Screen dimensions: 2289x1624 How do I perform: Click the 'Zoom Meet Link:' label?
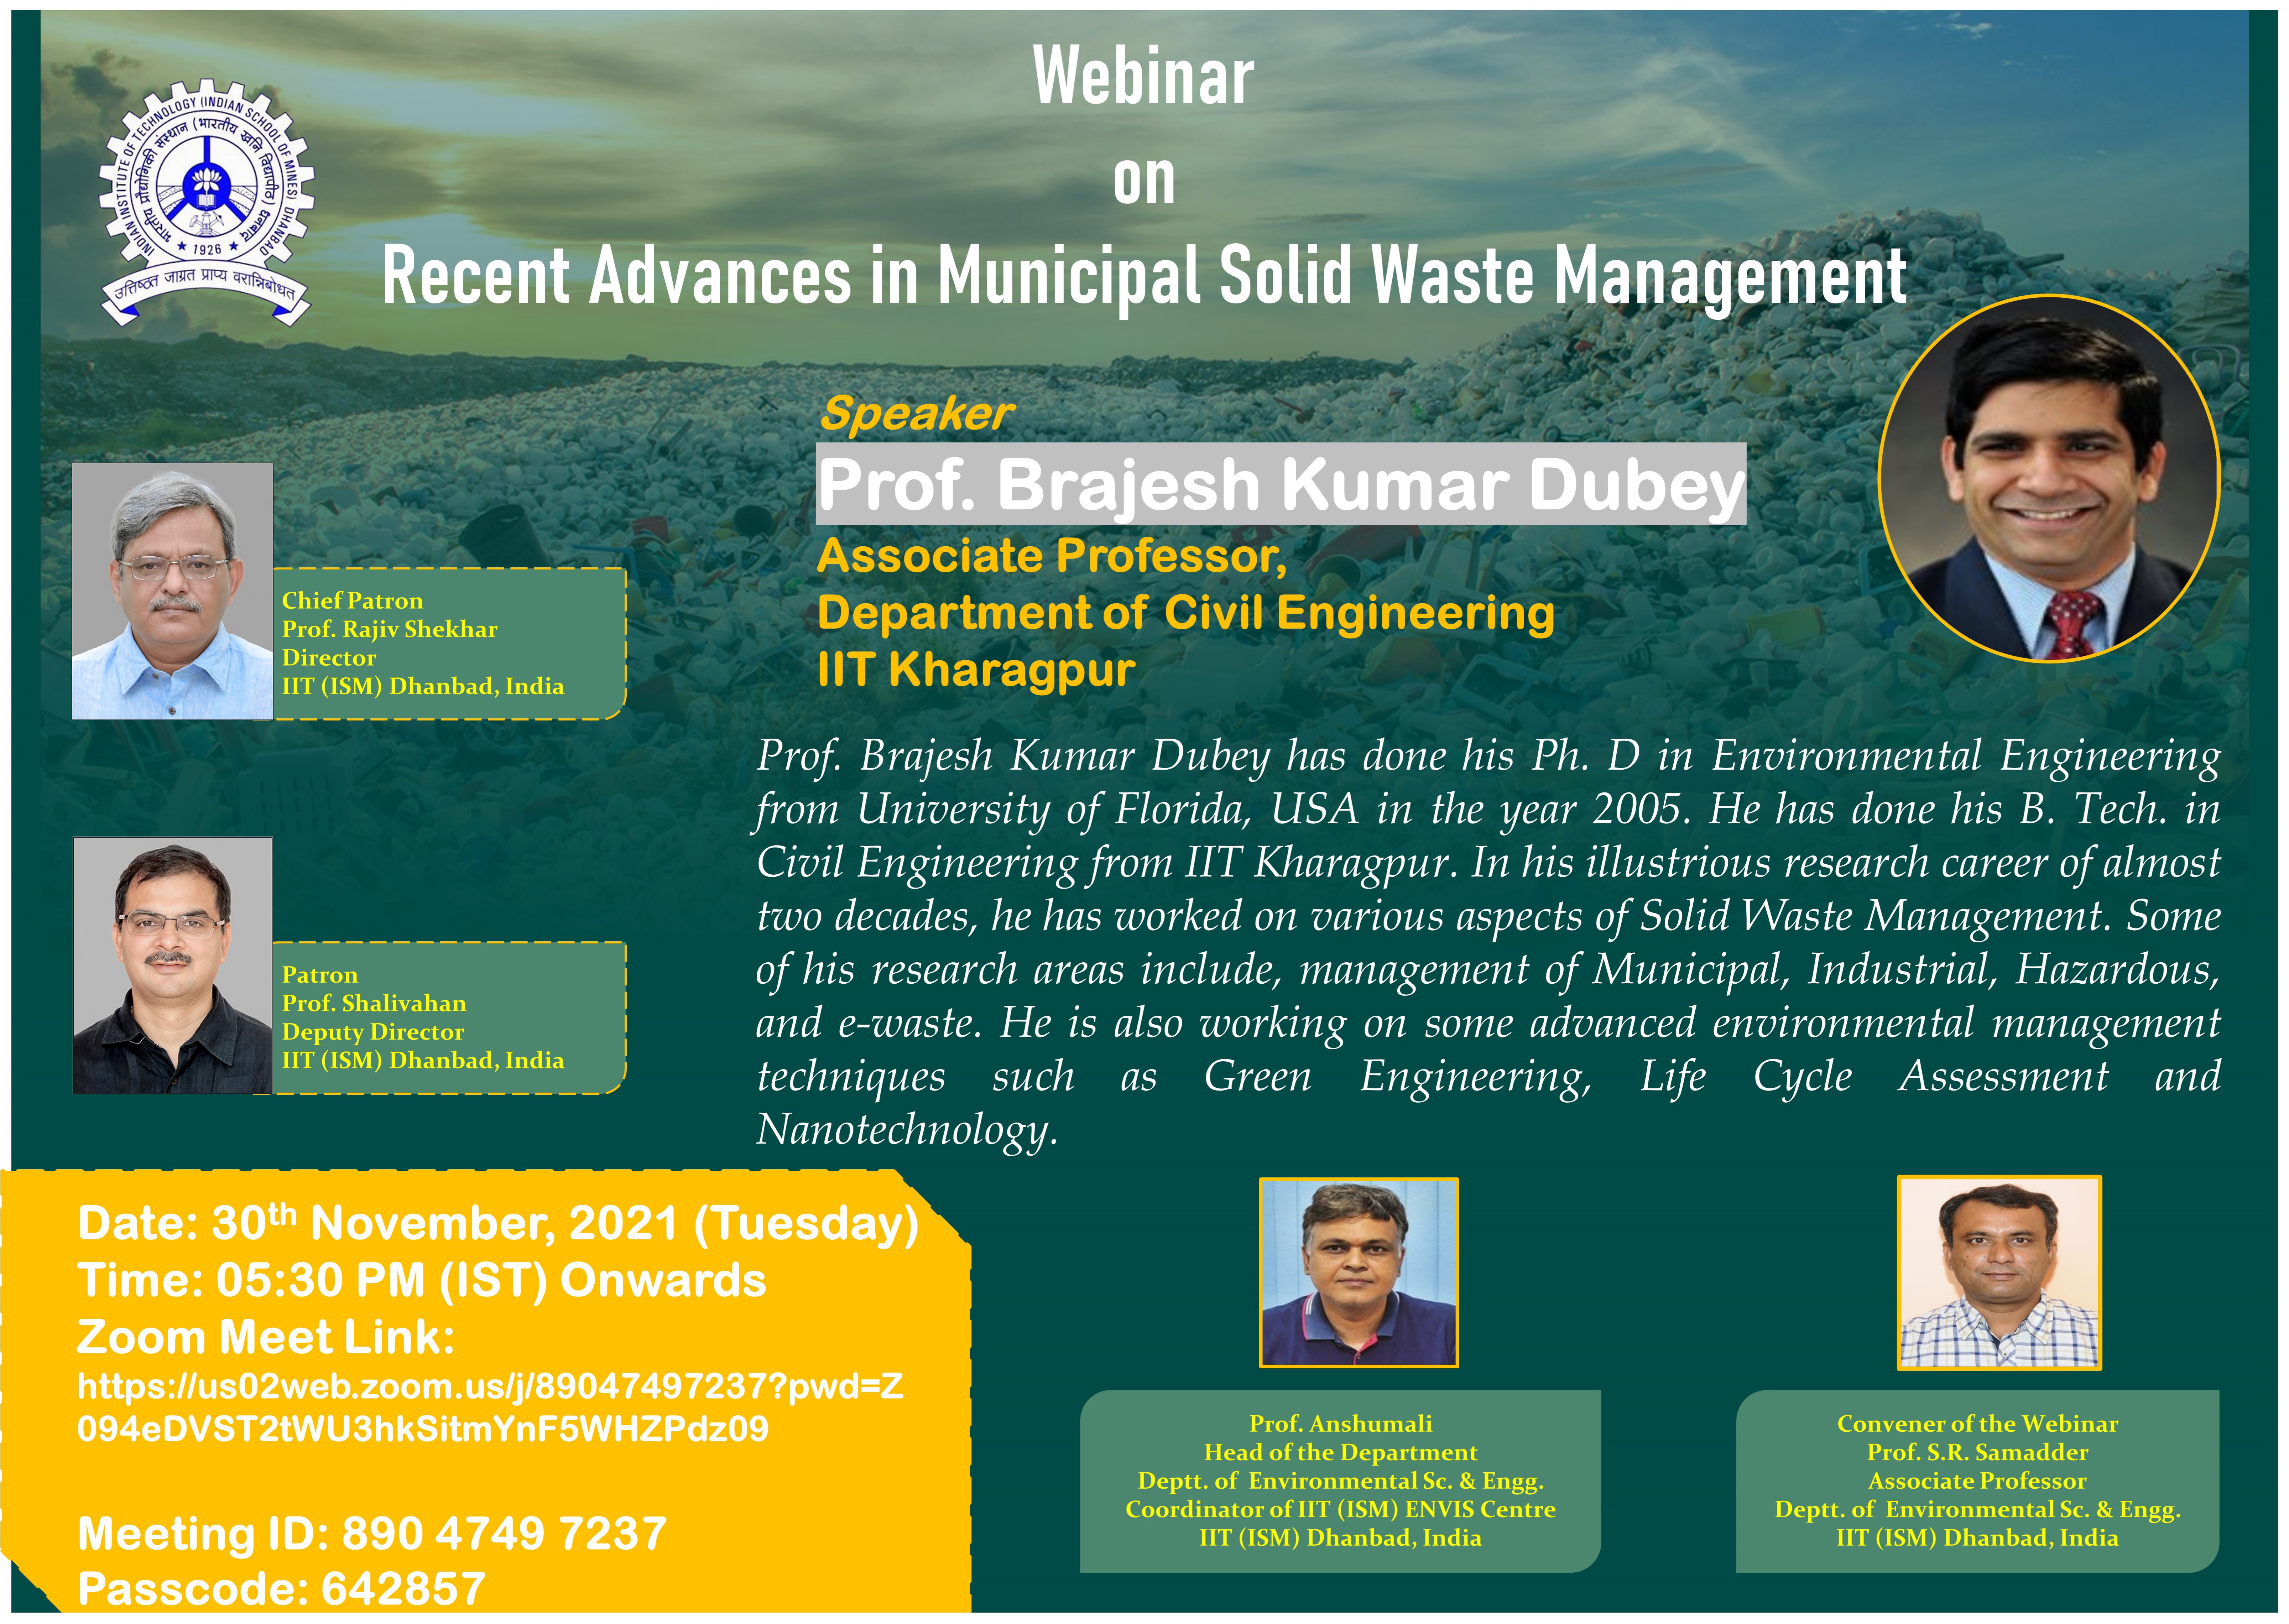(x=266, y=1337)
